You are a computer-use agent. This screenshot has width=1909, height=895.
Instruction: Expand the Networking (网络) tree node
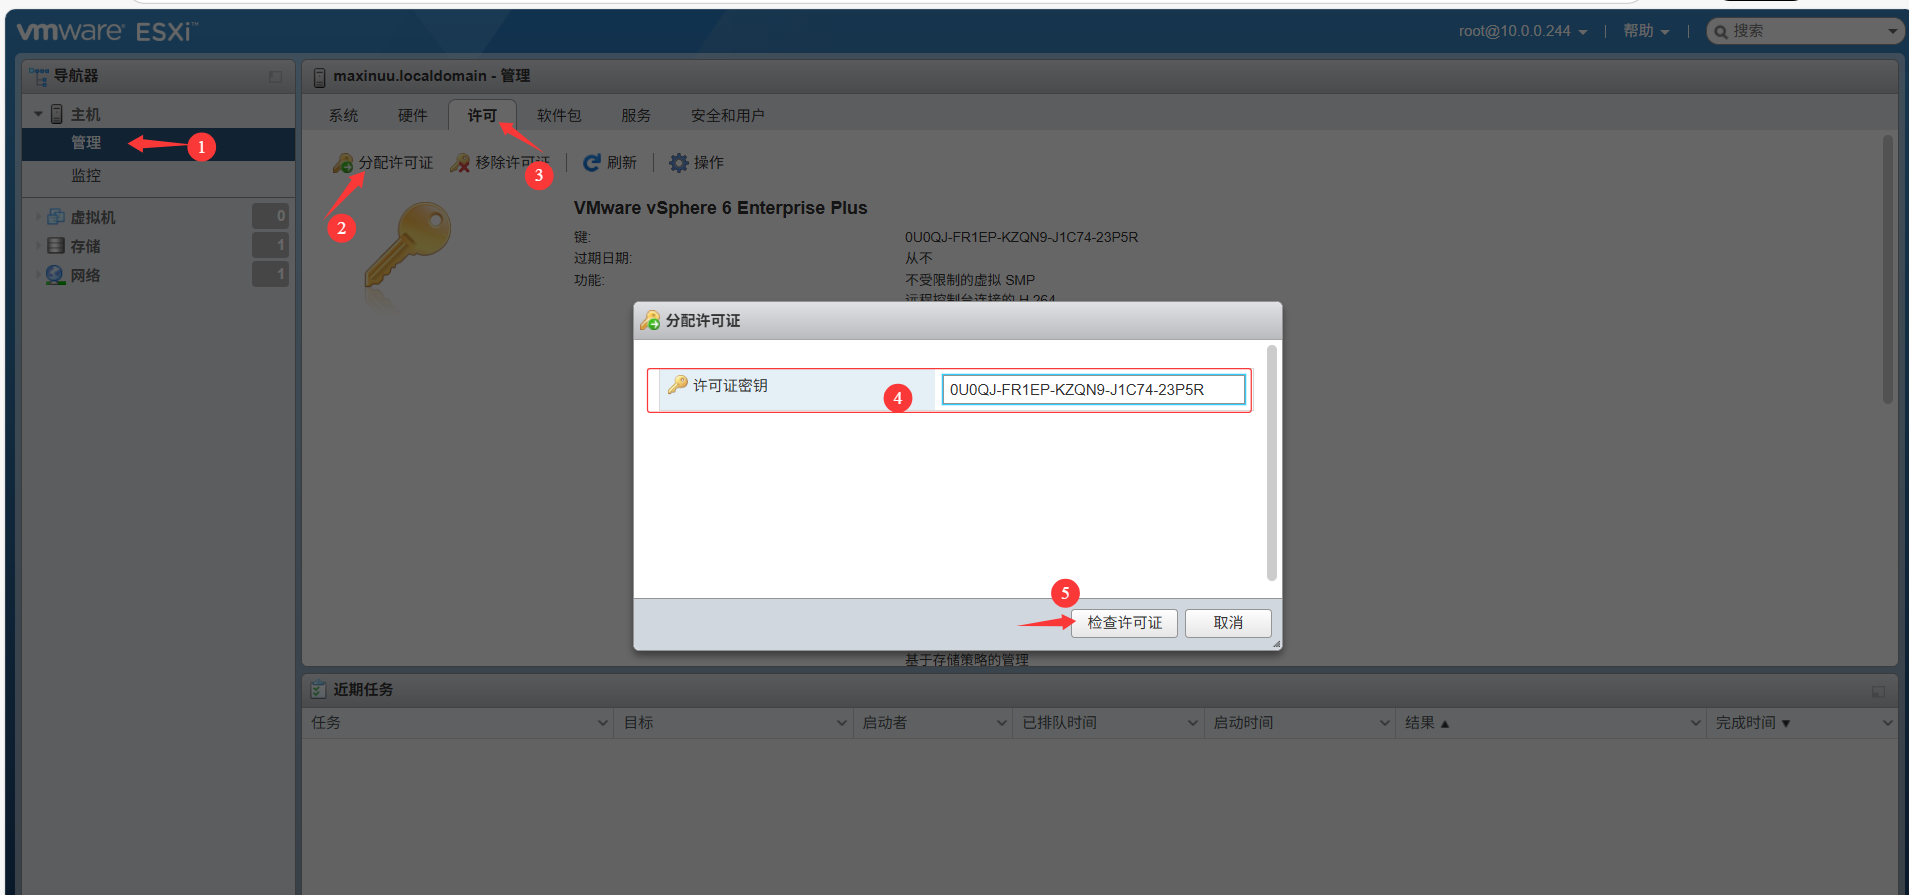point(38,275)
